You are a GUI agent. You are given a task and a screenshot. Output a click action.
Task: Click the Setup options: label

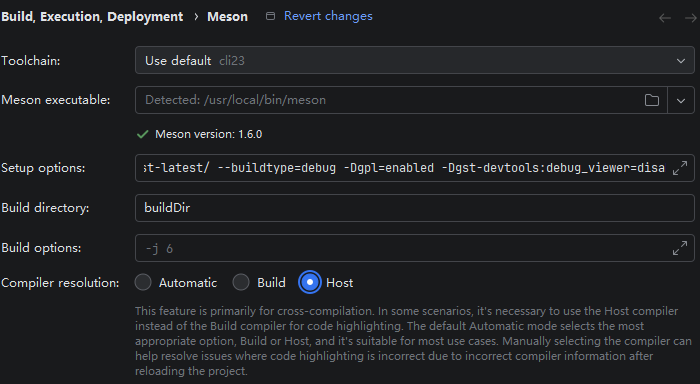click(43, 168)
